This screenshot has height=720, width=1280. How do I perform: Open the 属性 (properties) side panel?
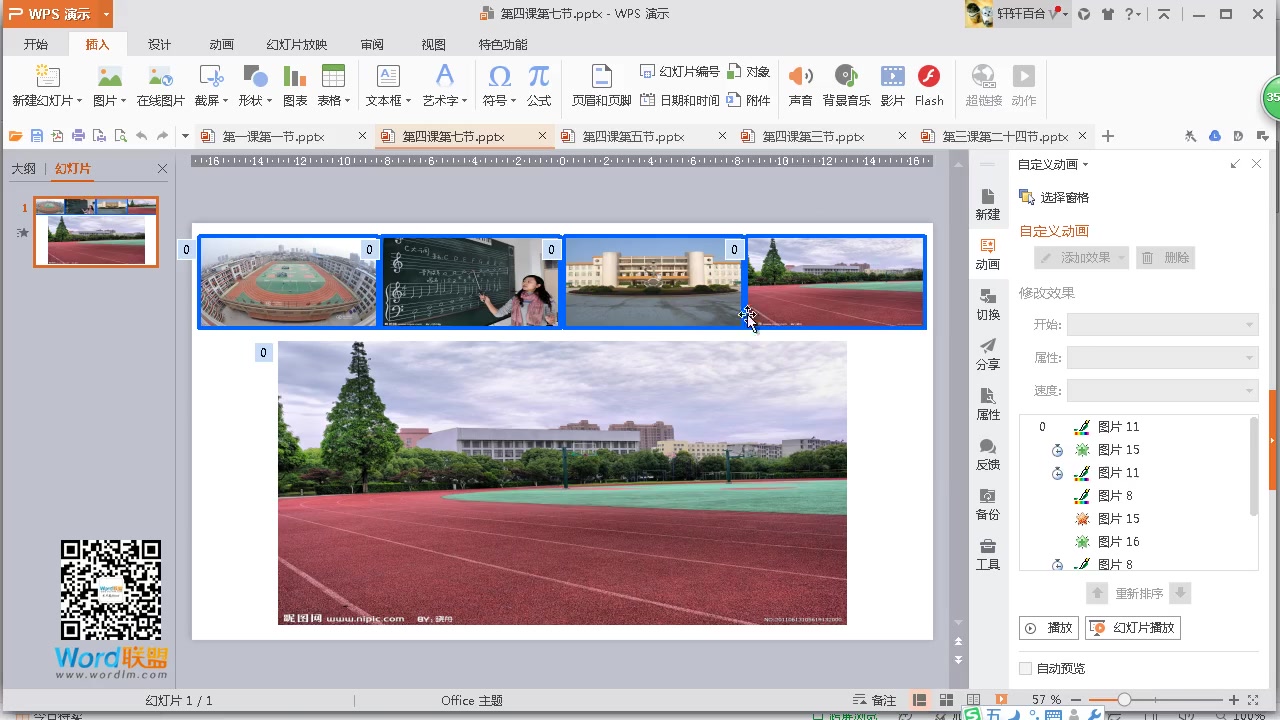point(988,404)
